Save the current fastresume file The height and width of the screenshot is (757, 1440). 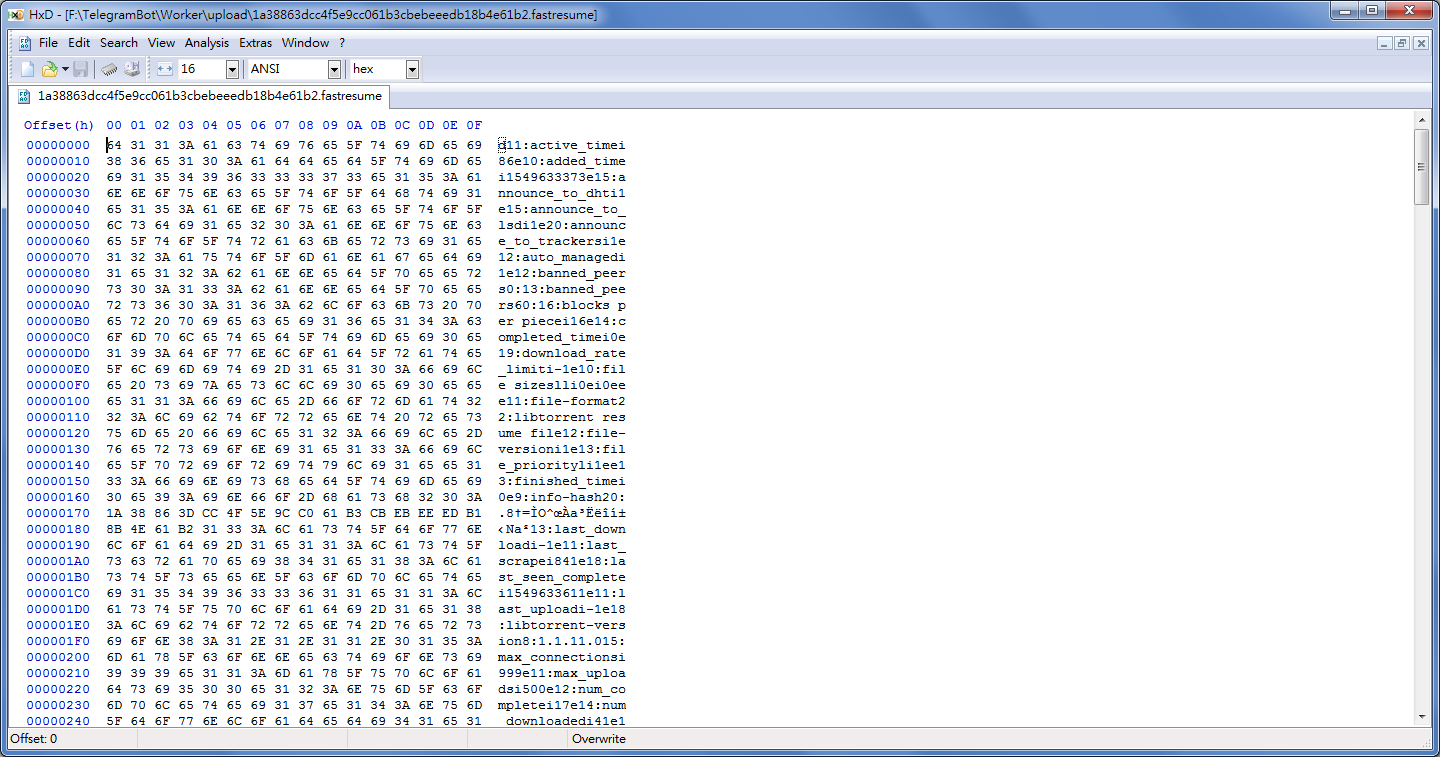[x=81, y=68]
